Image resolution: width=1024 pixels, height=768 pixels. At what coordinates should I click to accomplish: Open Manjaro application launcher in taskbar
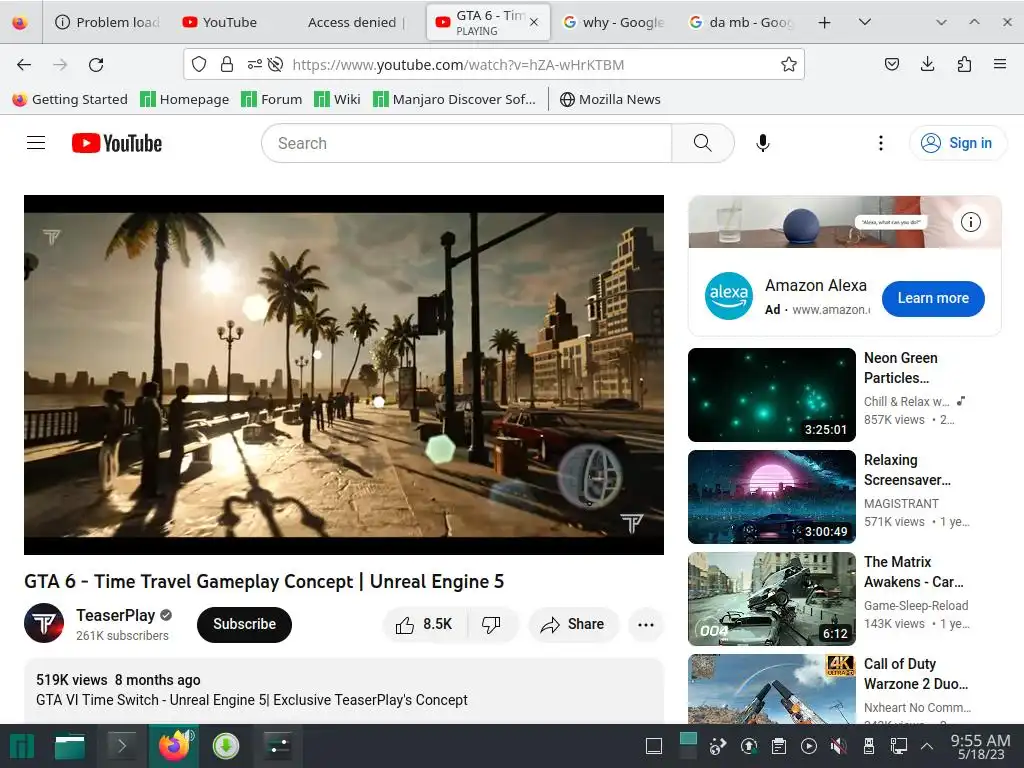22,746
